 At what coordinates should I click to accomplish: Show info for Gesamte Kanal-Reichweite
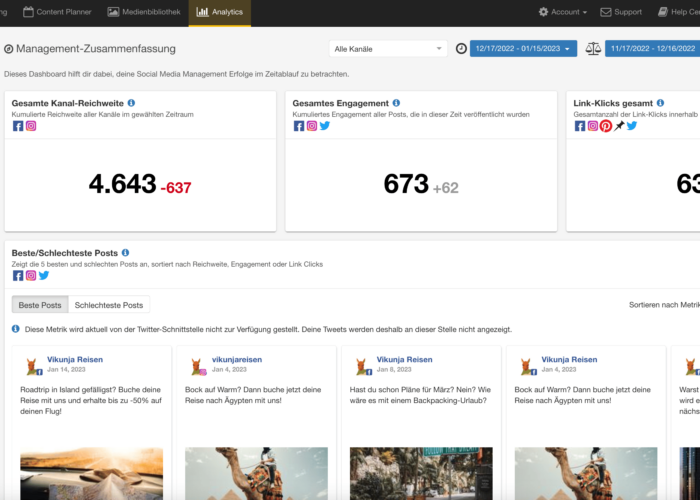(131, 103)
